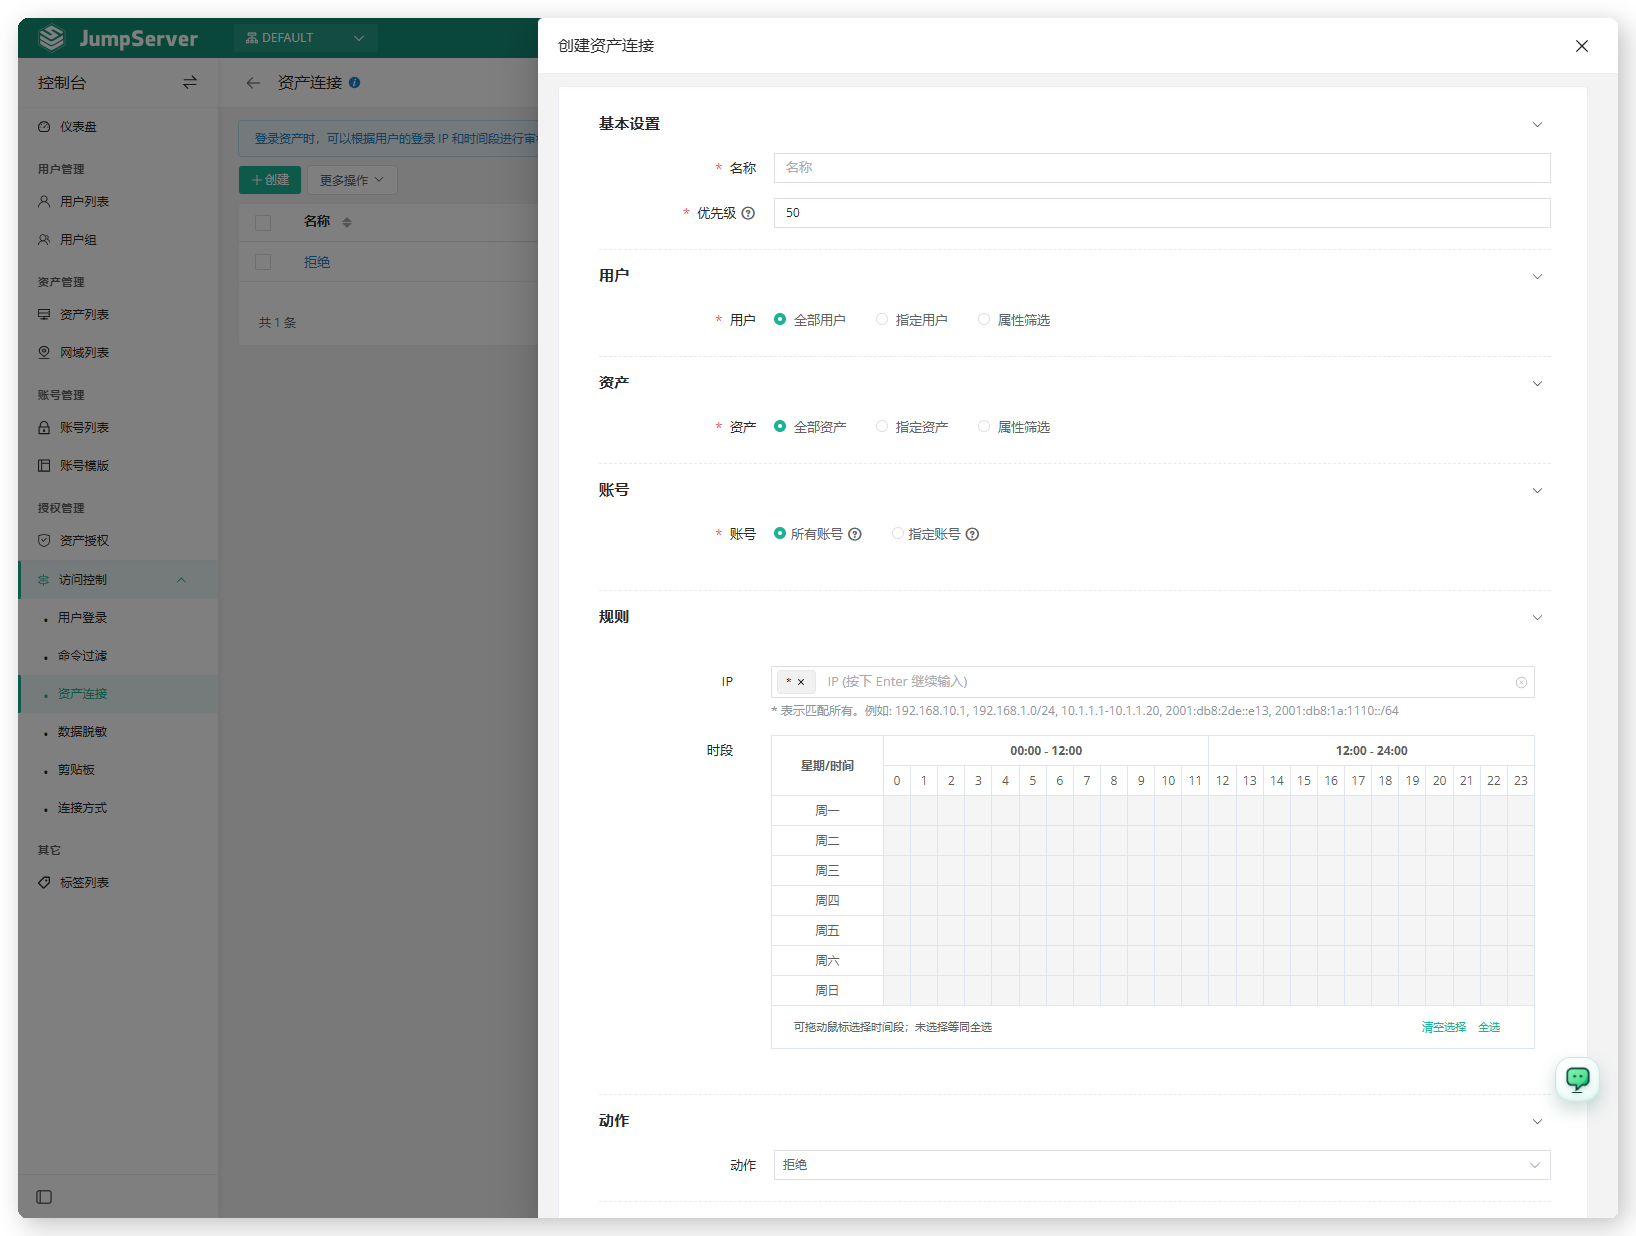The height and width of the screenshot is (1236, 1636).
Task: Open 资产列表 in sidebar
Action: [x=118, y=315]
